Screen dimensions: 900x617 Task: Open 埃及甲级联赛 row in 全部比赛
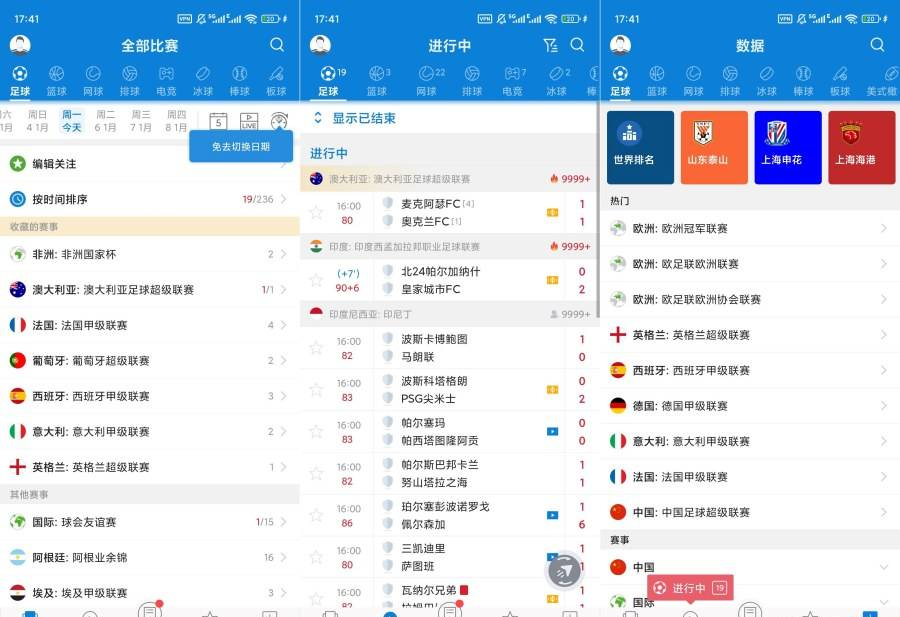(149, 592)
